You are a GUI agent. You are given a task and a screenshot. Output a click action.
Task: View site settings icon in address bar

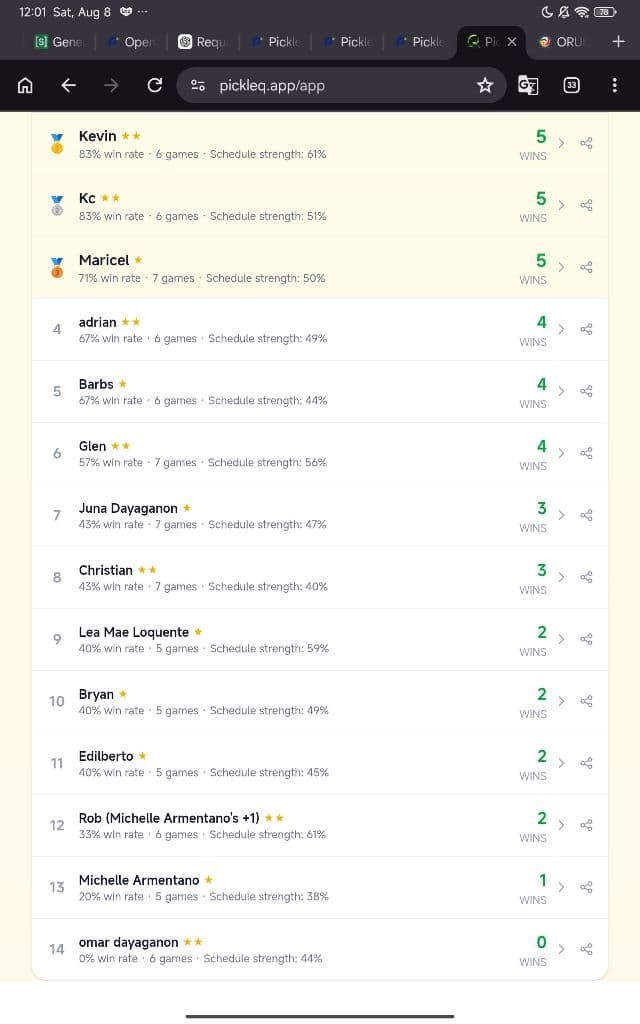click(x=198, y=86)
